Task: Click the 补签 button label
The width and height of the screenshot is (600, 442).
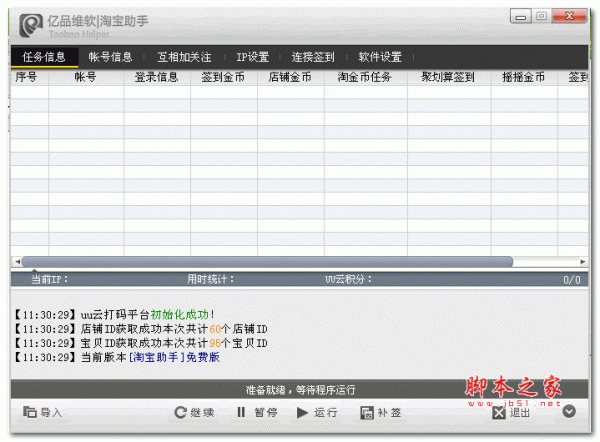Action: click(389, 413)
